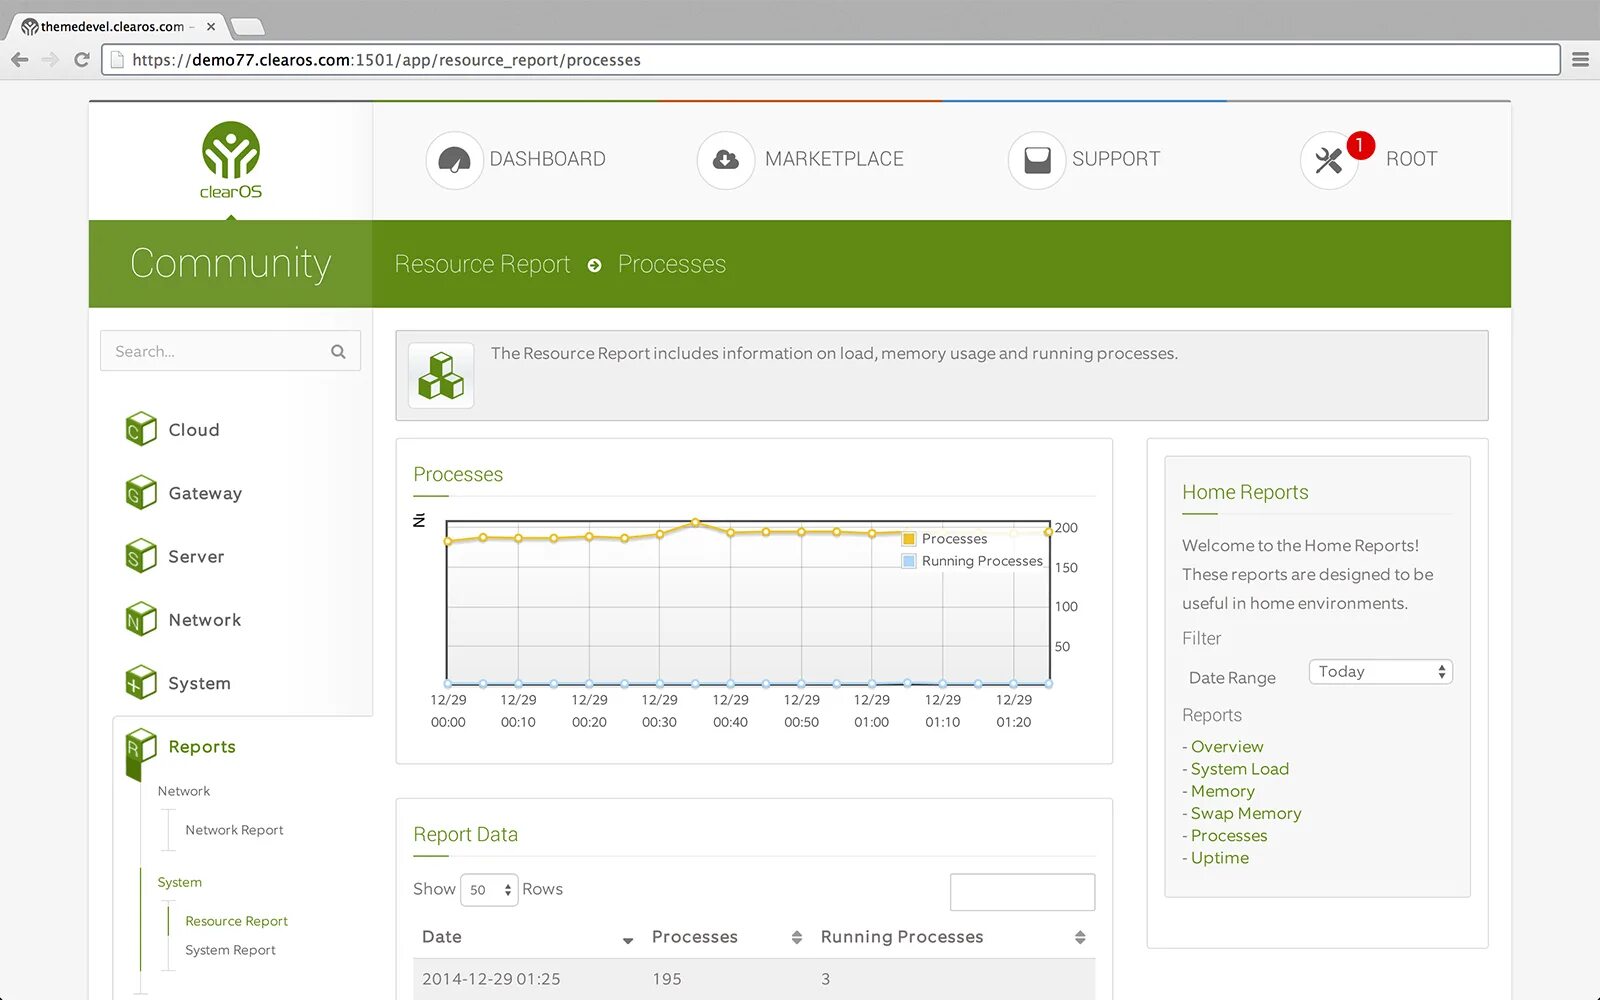Click the Resource Report breadcrumb
1600x1000 pixels.
tap(482, 264)
